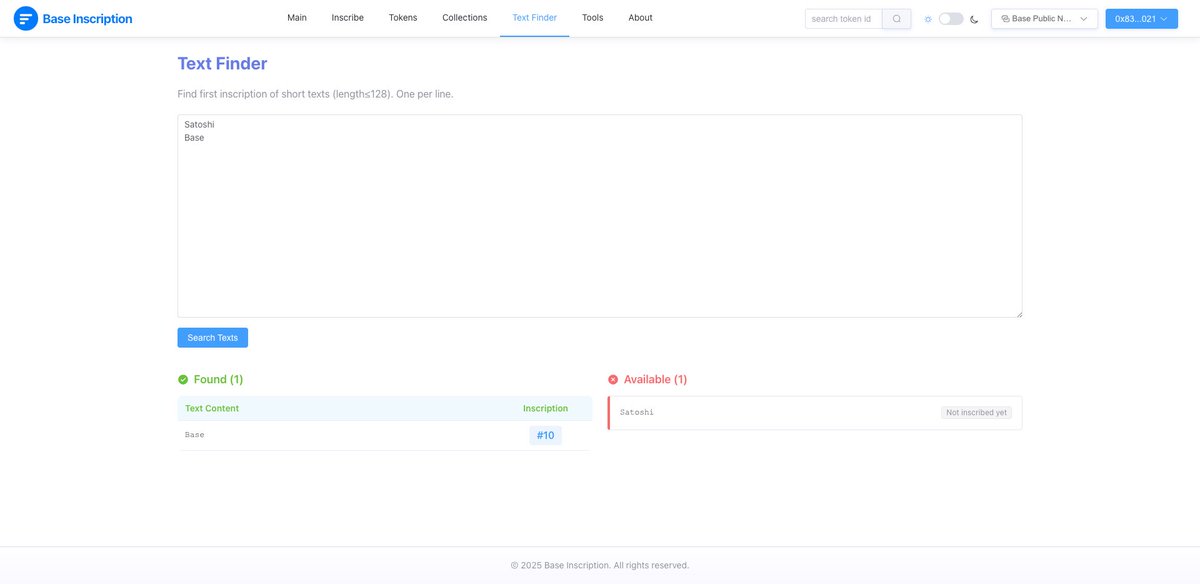Click the copyright footer text

pyautogui.click(x=600, y=565)
